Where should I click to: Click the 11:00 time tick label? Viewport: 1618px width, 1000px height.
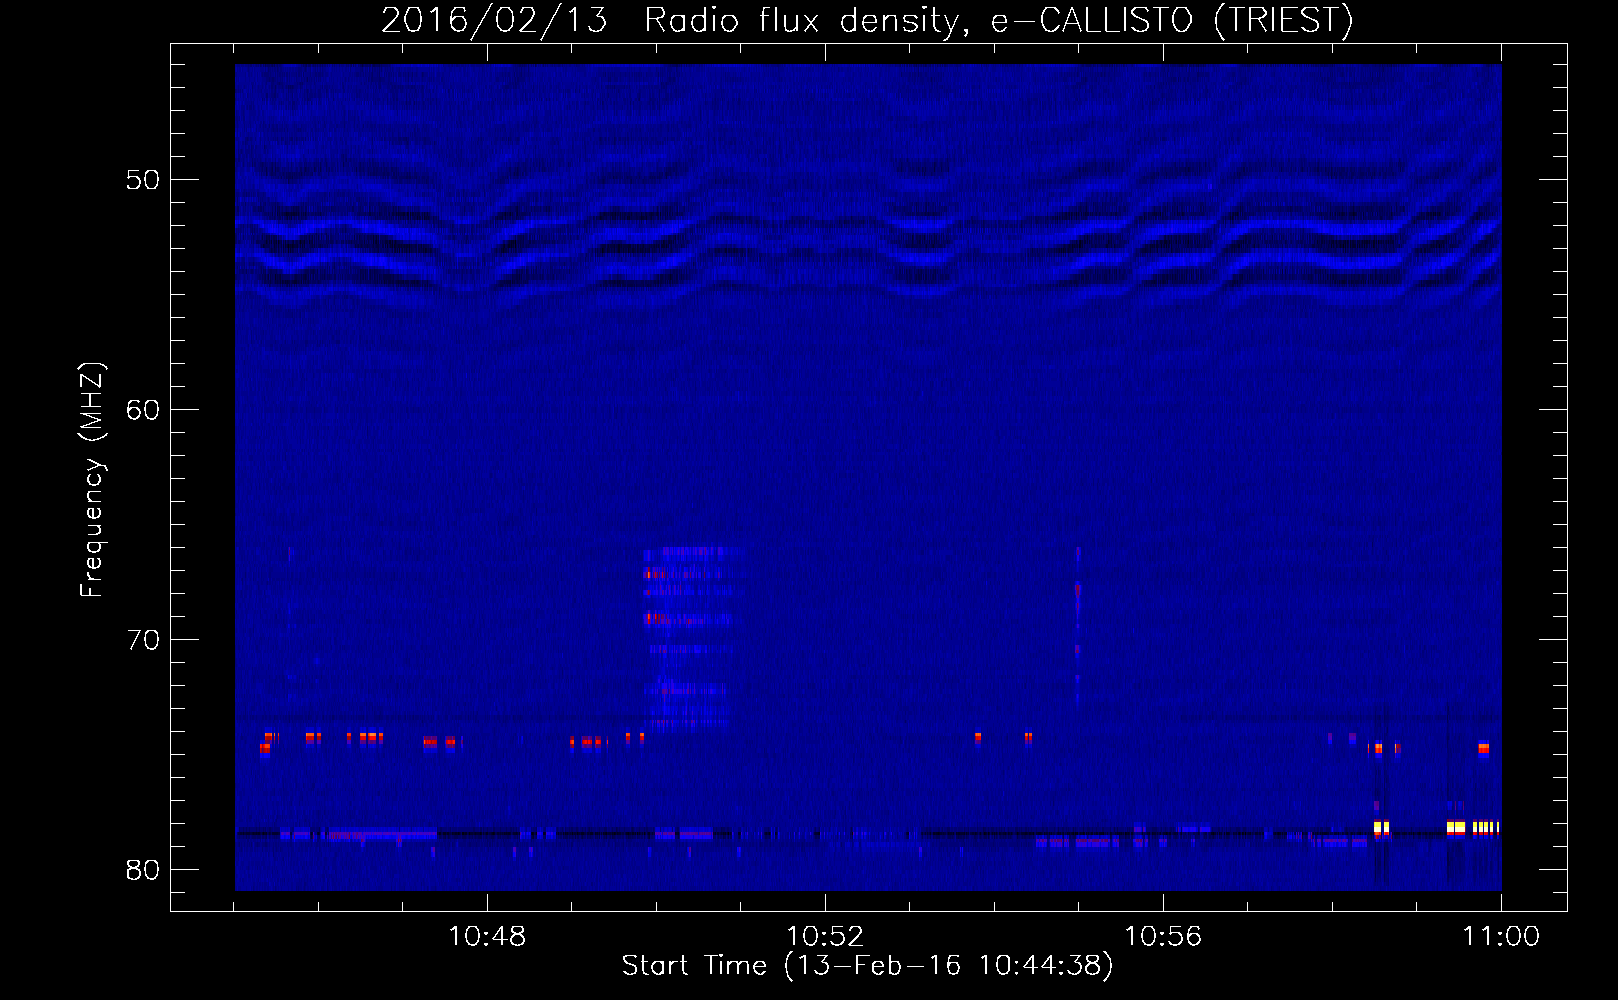[1501, 937]
